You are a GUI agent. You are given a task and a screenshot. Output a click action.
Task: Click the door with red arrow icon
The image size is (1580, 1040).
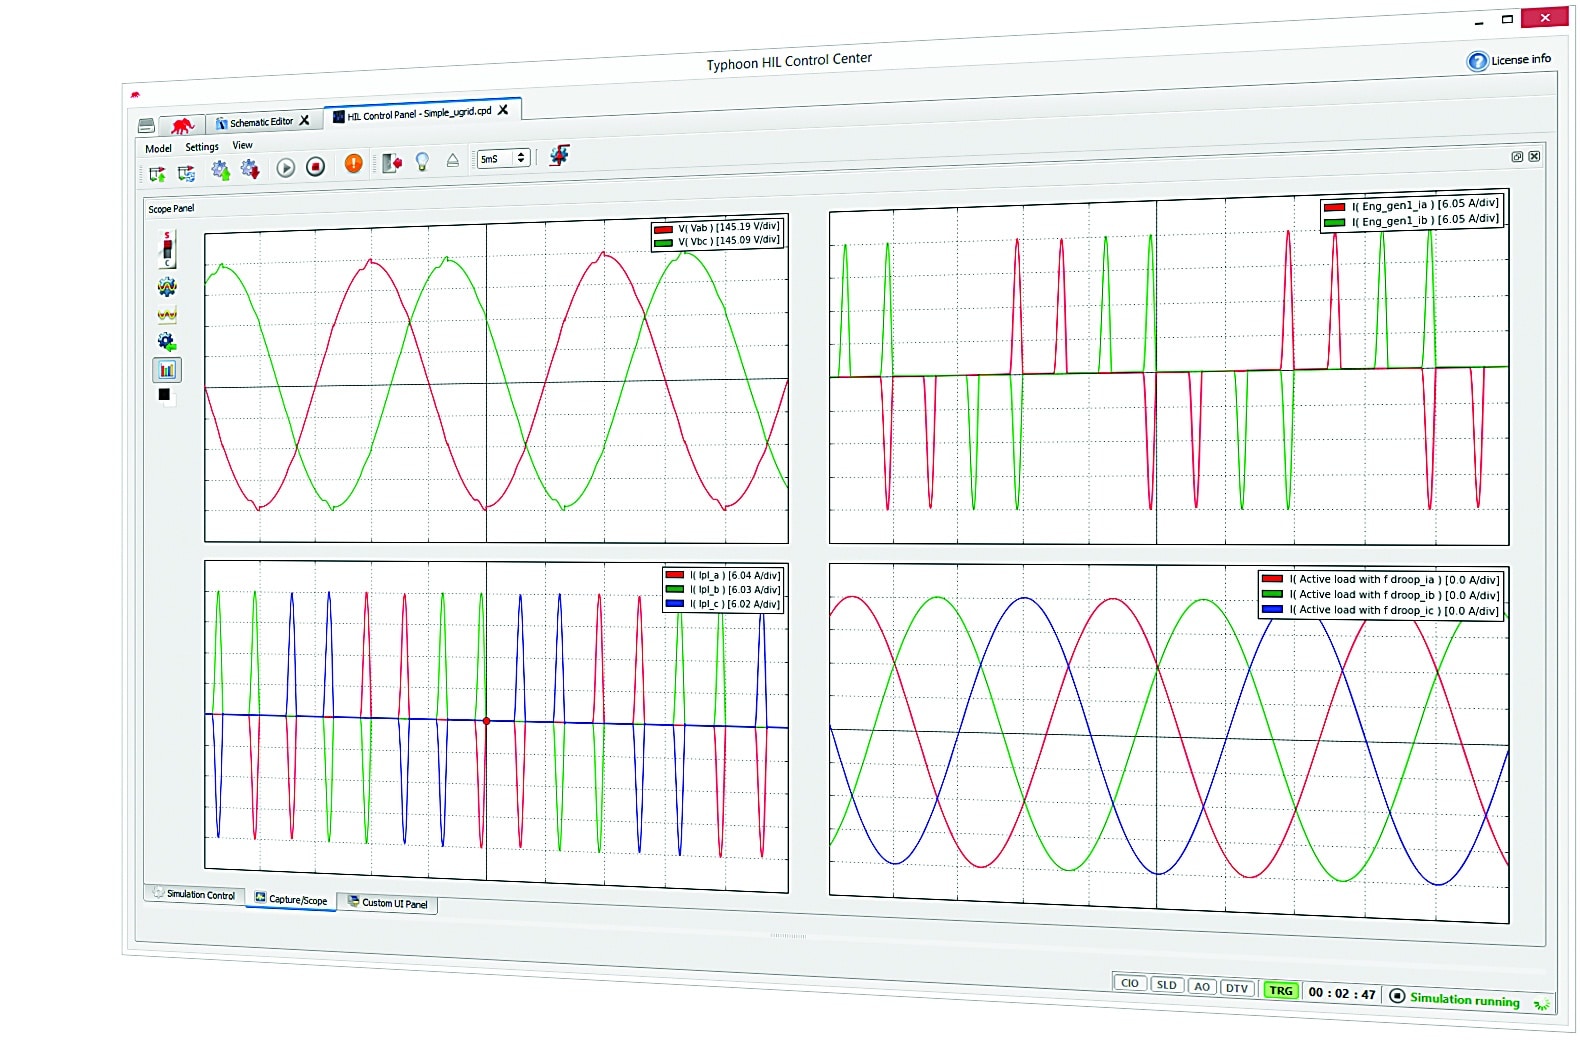pyautogui.click(x=392, y=162)
